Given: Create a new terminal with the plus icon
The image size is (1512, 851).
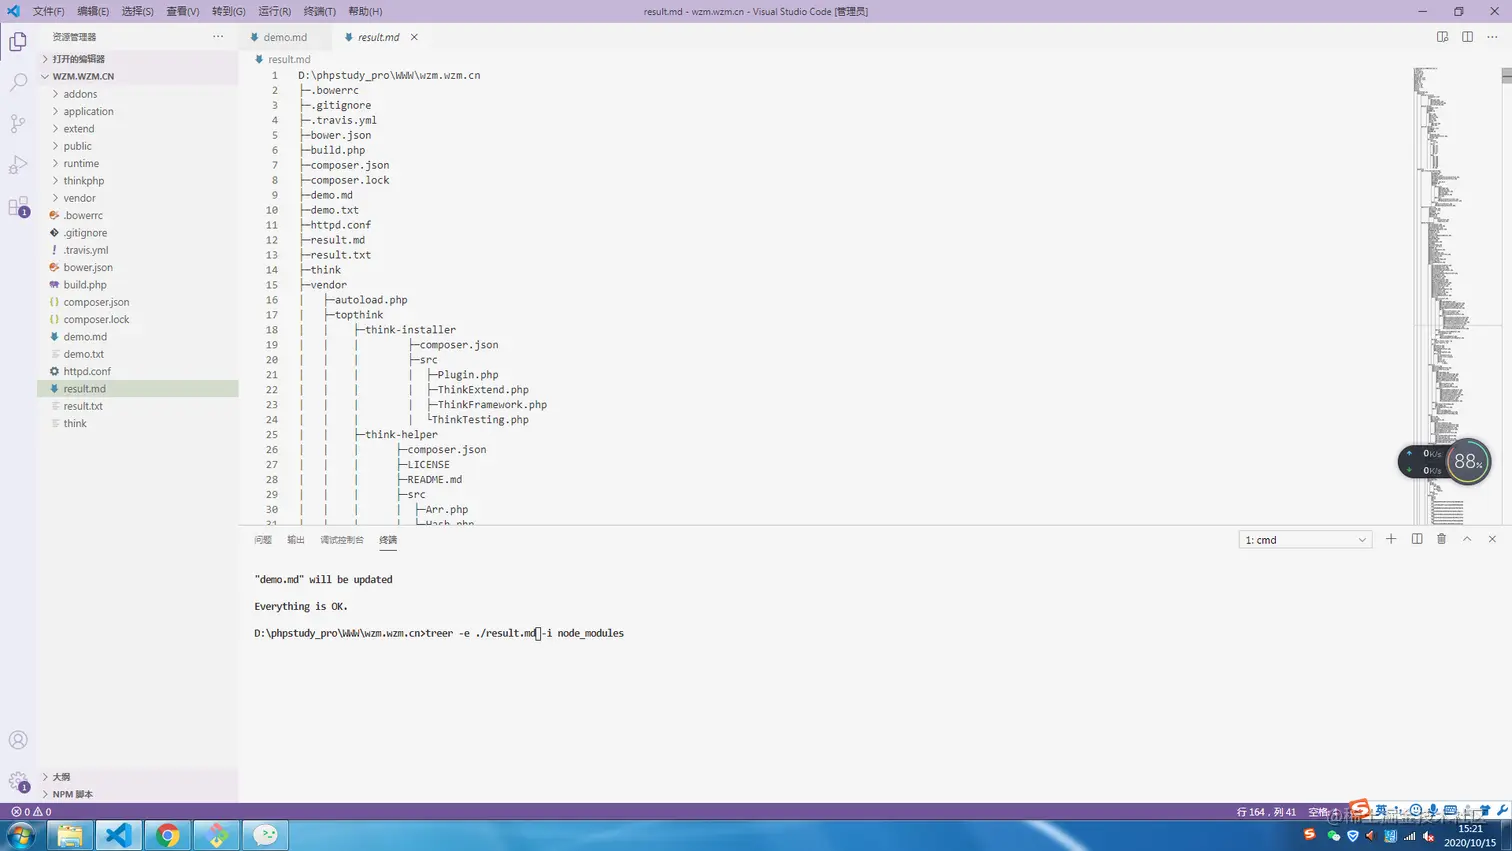Looking at the screenshot, I should pos(1391,539).
